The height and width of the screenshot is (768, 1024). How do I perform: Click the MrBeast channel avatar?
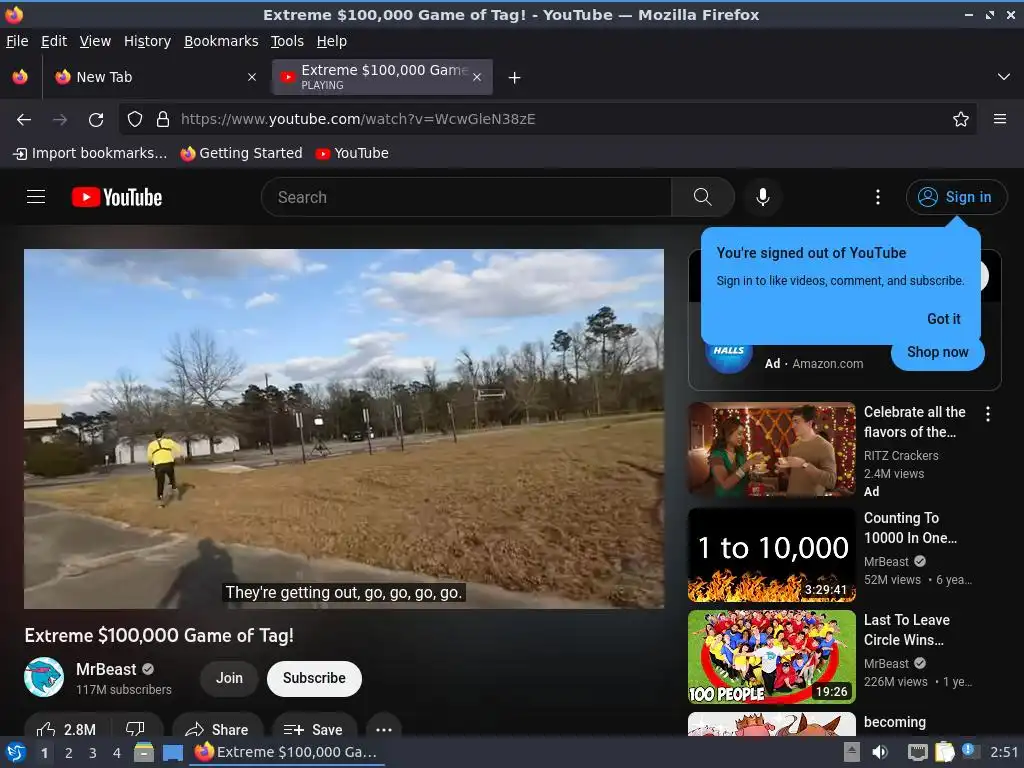[x=44, y=677]
